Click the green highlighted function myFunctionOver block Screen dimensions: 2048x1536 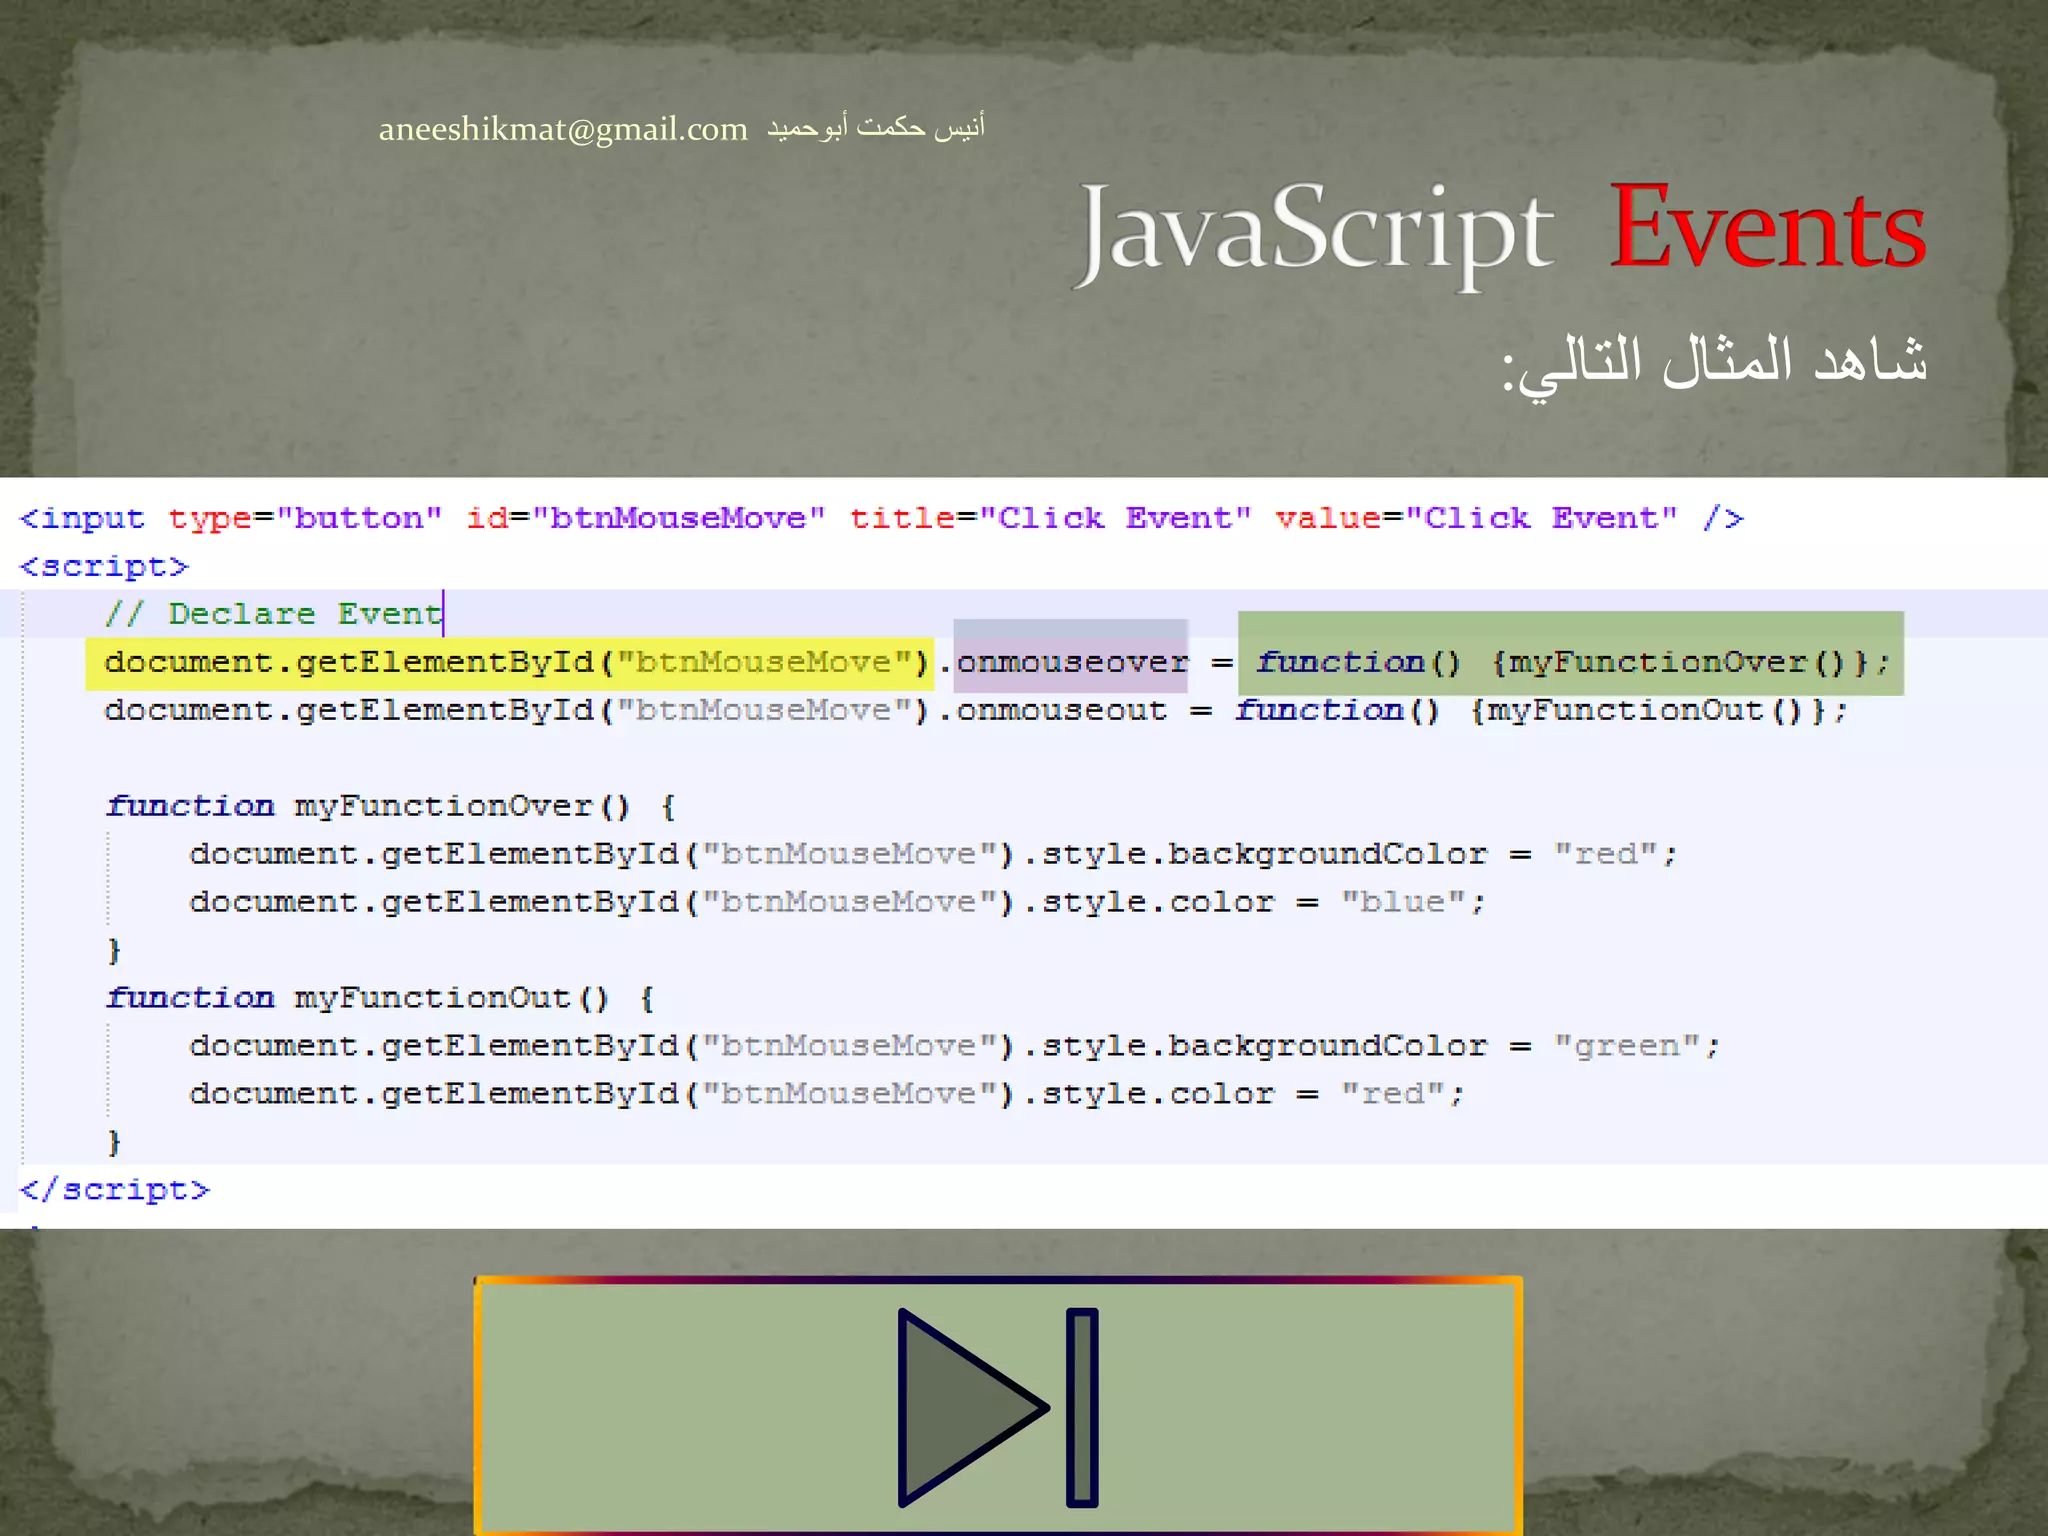(x=1570, y=662)
